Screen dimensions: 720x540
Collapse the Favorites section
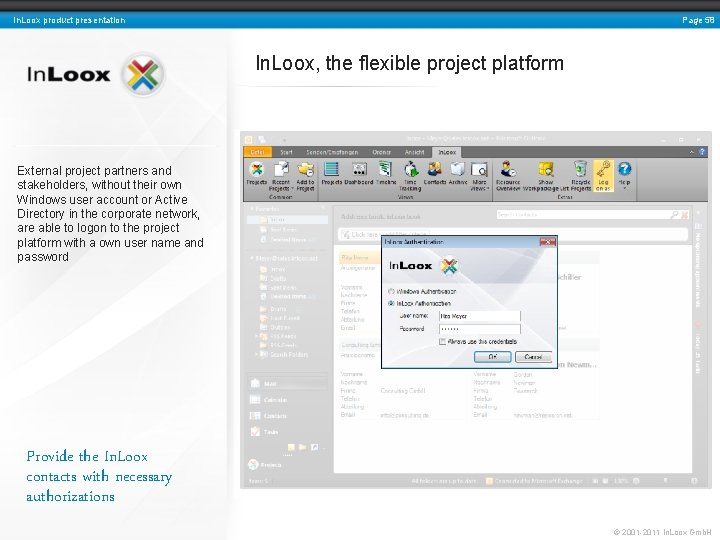click(x=252, y=209)
